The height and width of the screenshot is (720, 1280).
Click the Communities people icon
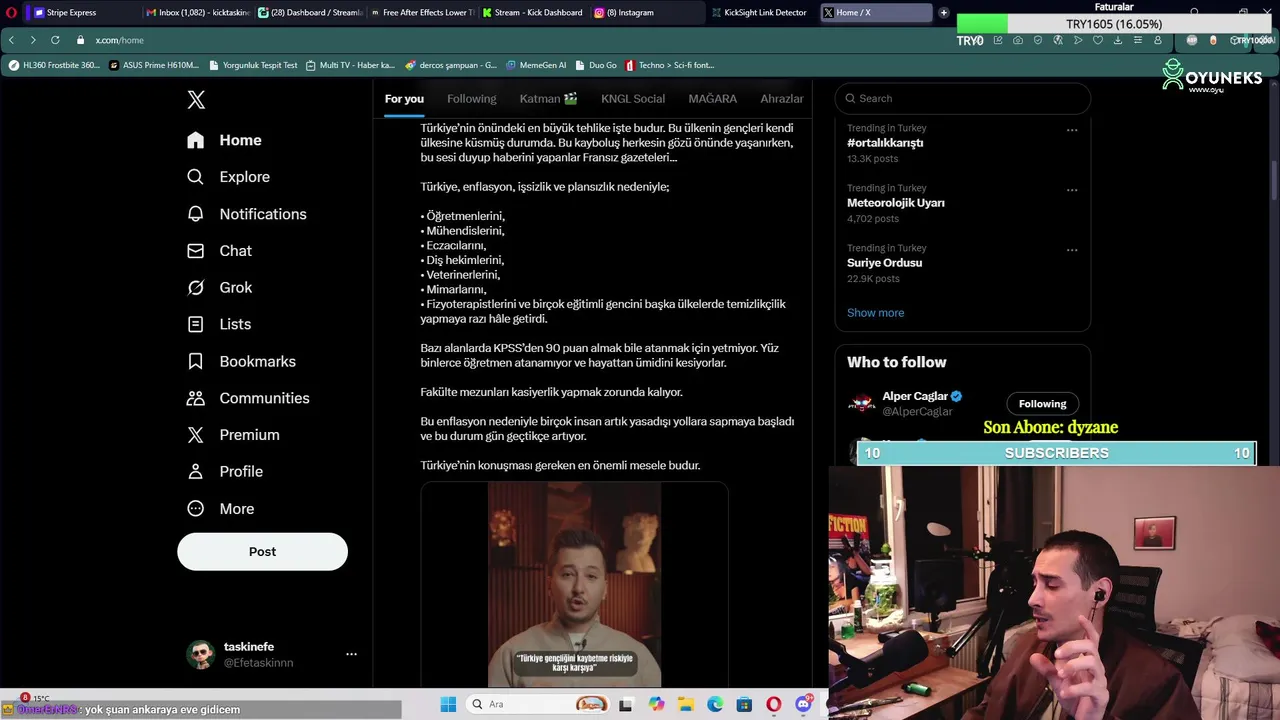(196, 398)
